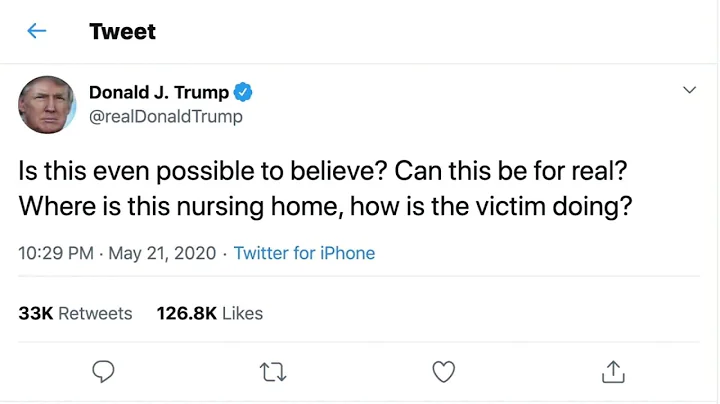Click the 126.8K like count number
The height and width of the screenshot is (404, 720).
click(x=187, y=313)
